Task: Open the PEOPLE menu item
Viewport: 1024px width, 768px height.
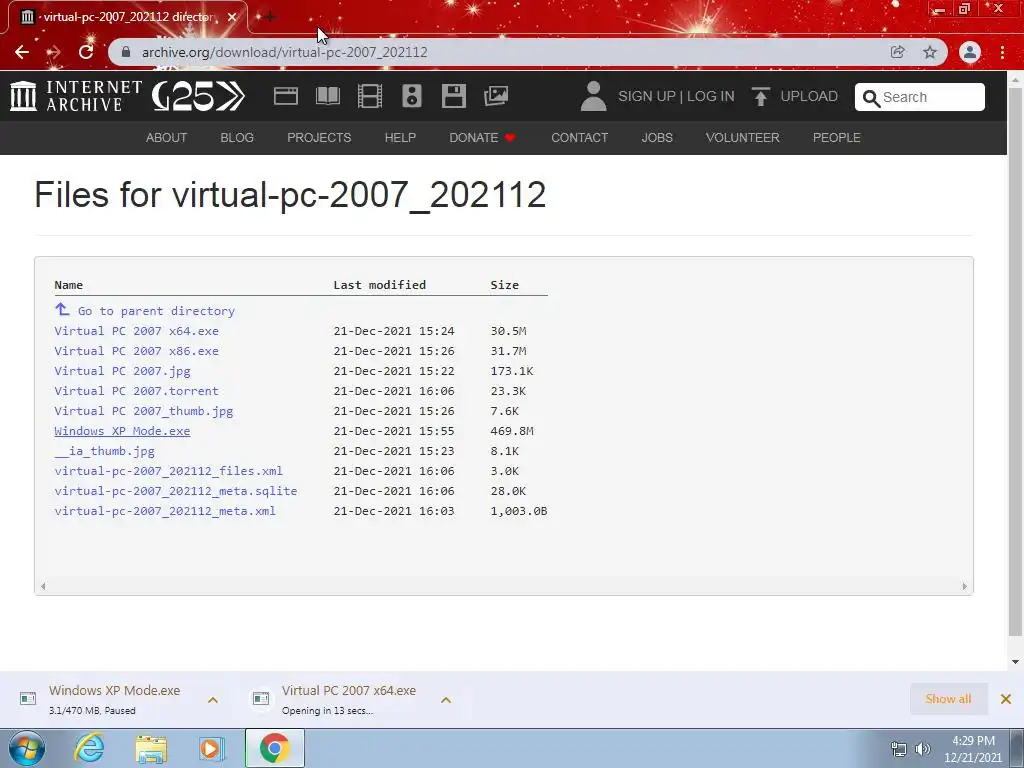Action: coord(837,138)
